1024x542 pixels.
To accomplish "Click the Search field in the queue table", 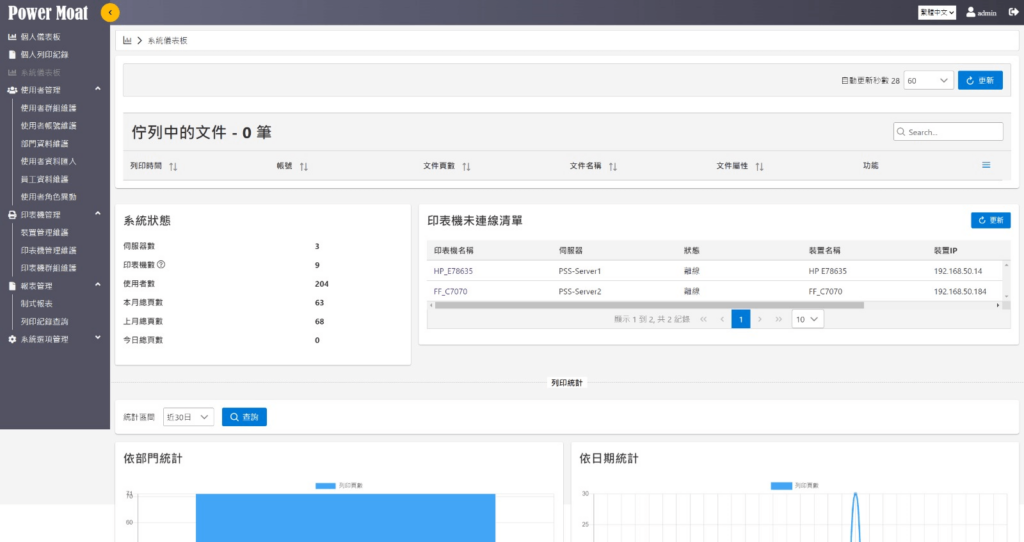I will coord(948,132).
